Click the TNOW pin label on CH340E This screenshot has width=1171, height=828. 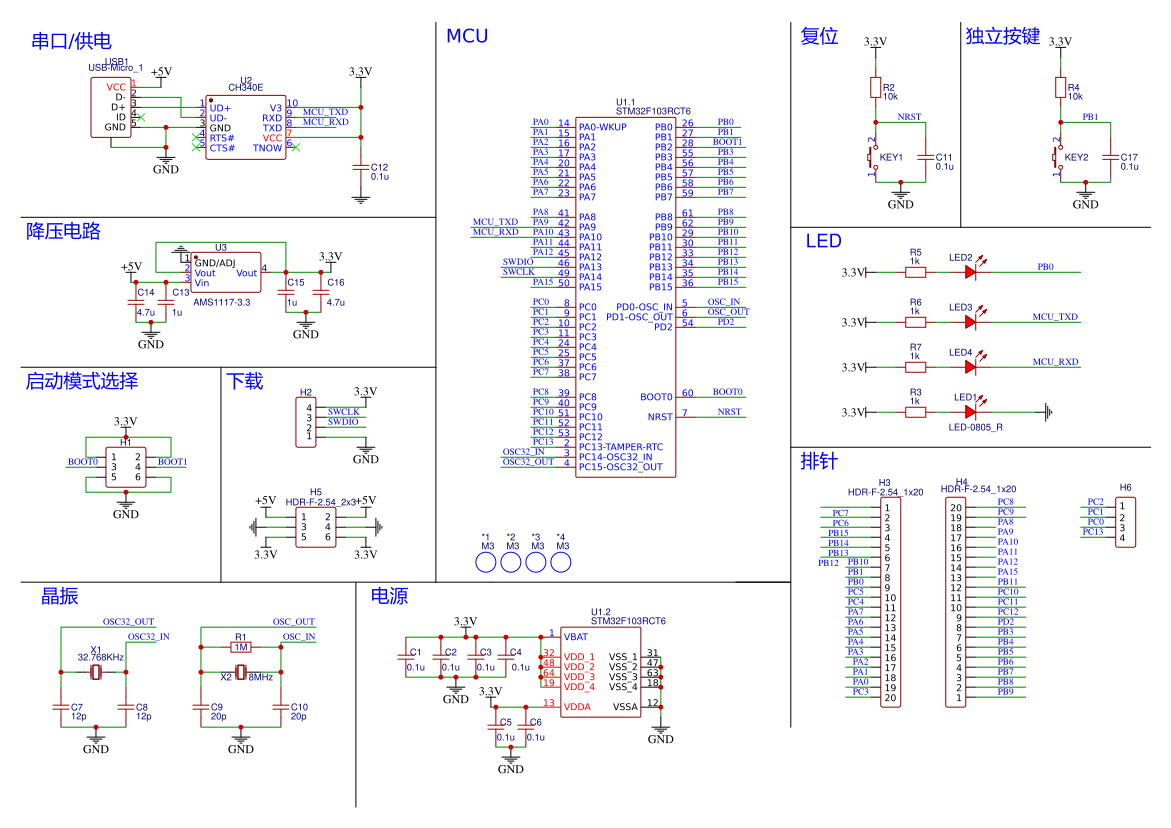[x=267, y=148]
